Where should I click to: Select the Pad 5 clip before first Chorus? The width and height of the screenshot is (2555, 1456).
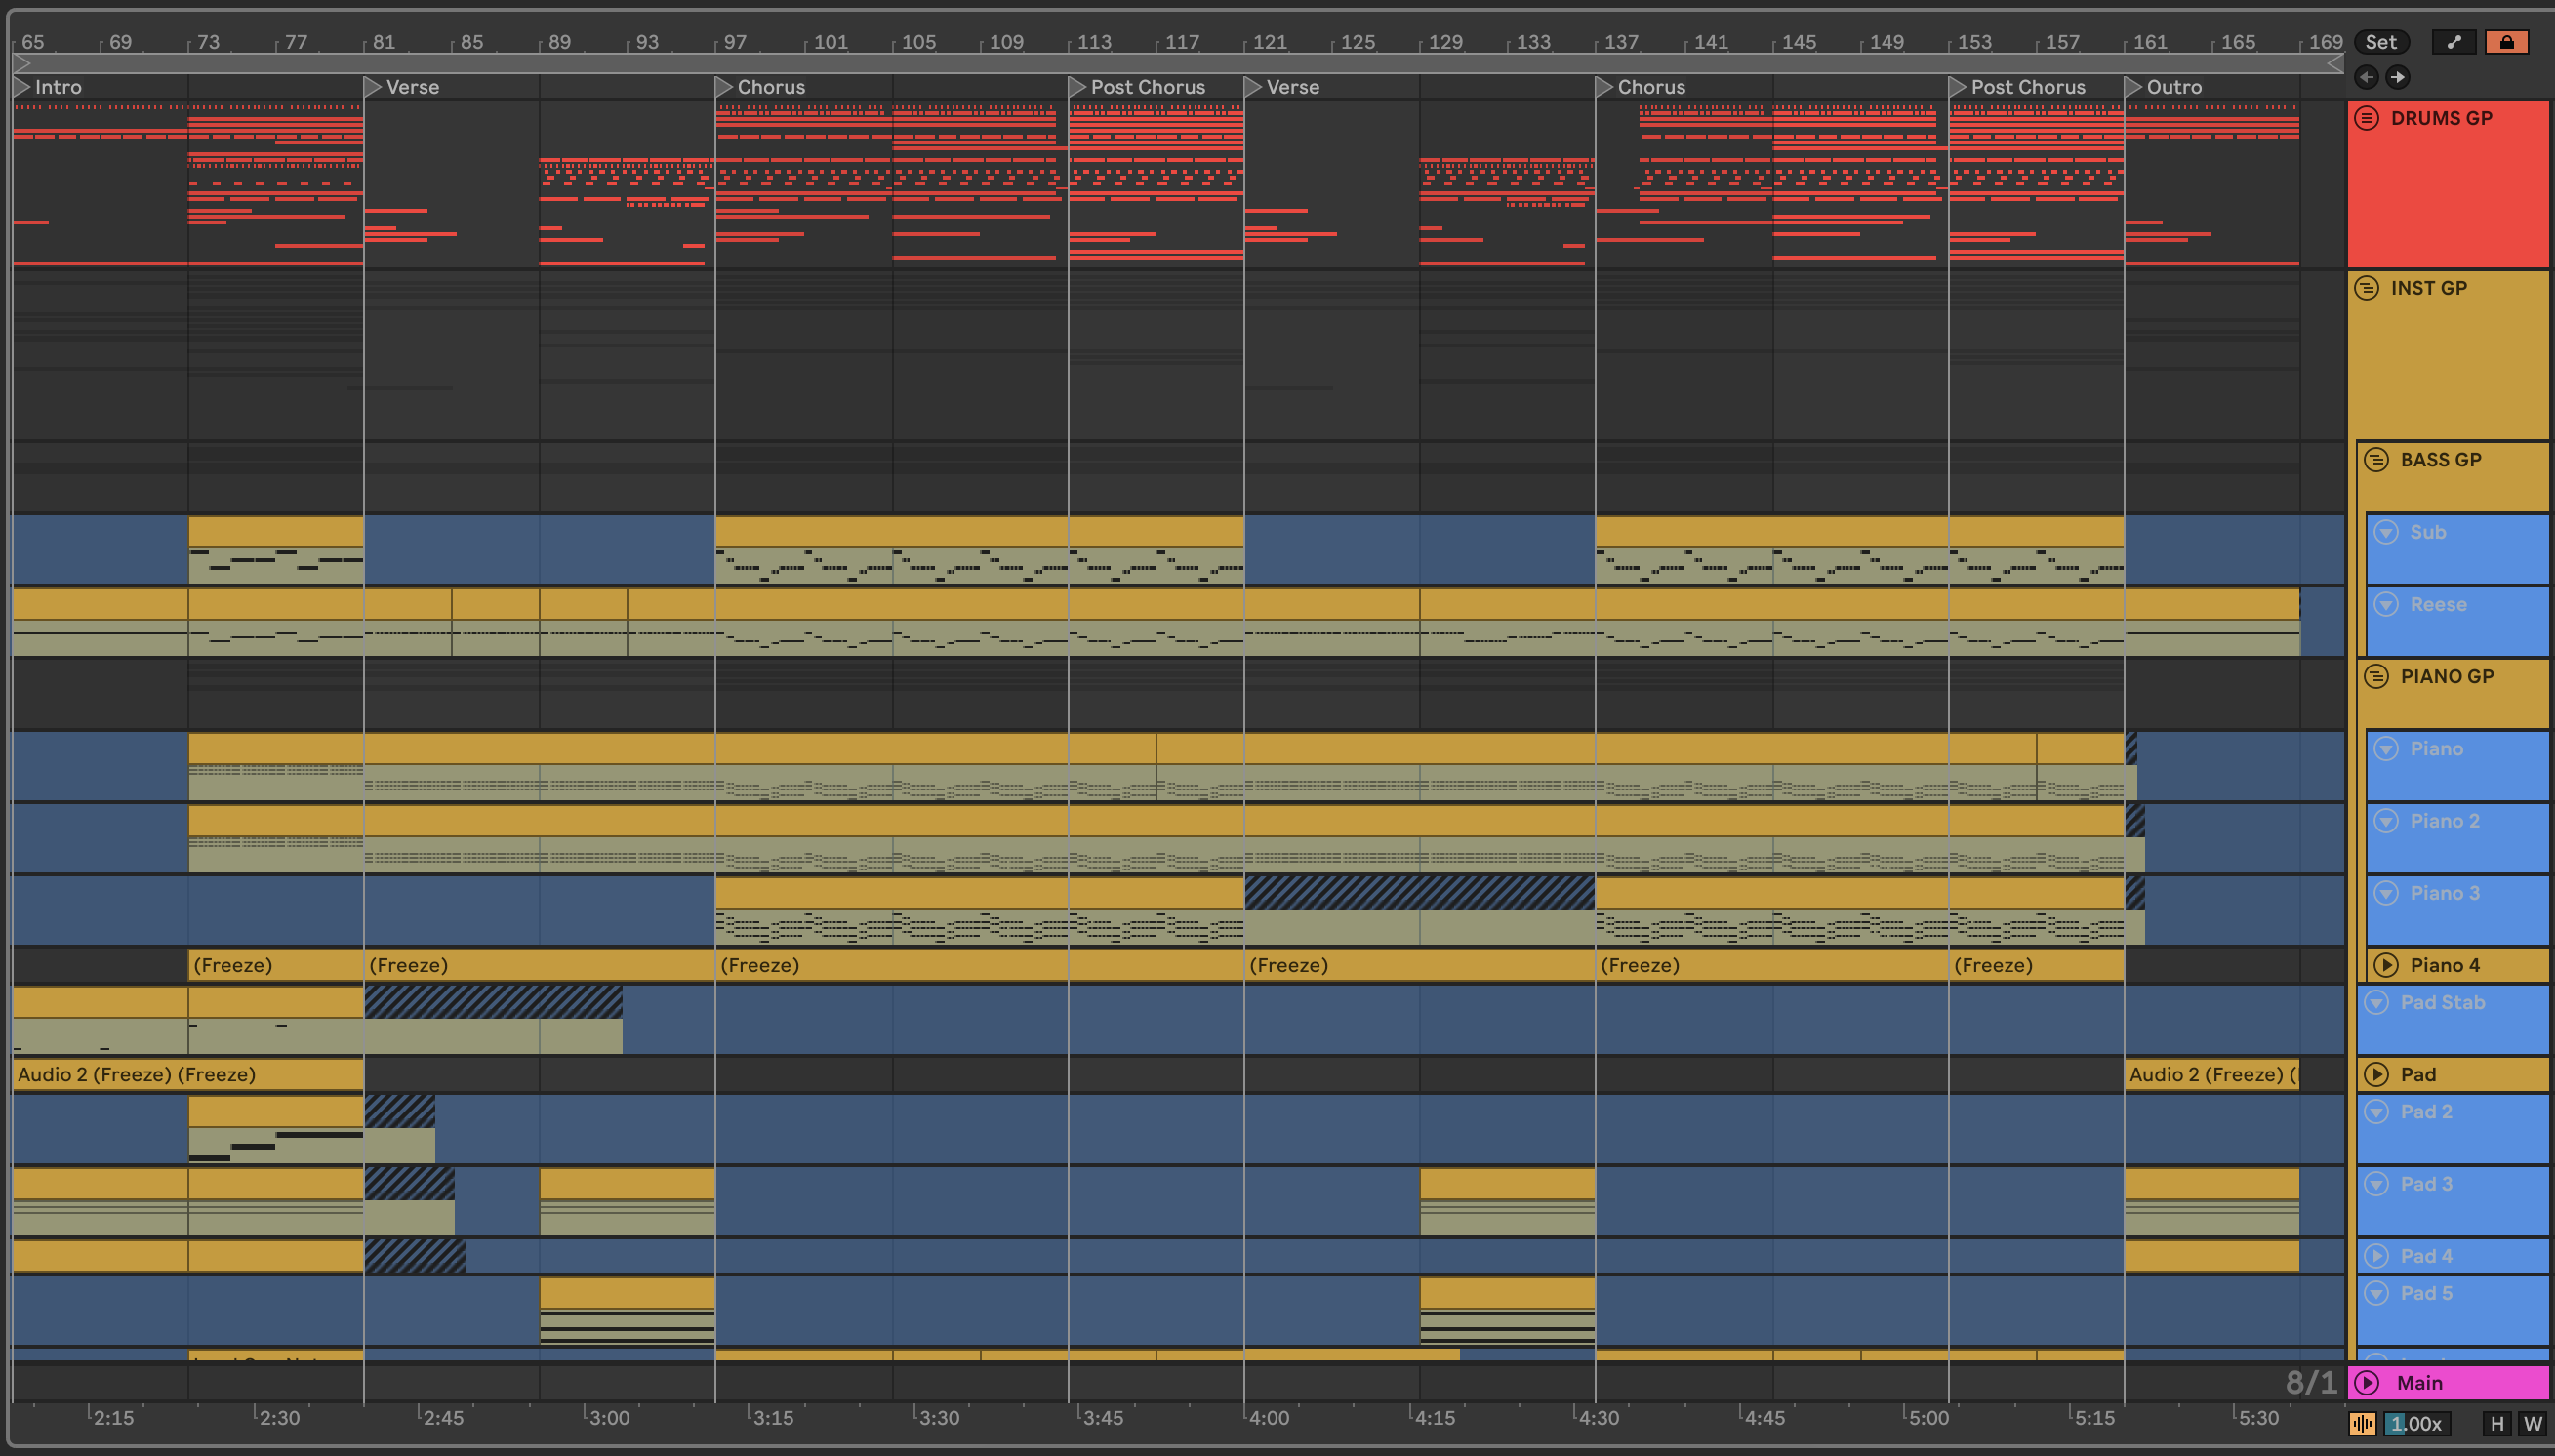(627, 1310)
